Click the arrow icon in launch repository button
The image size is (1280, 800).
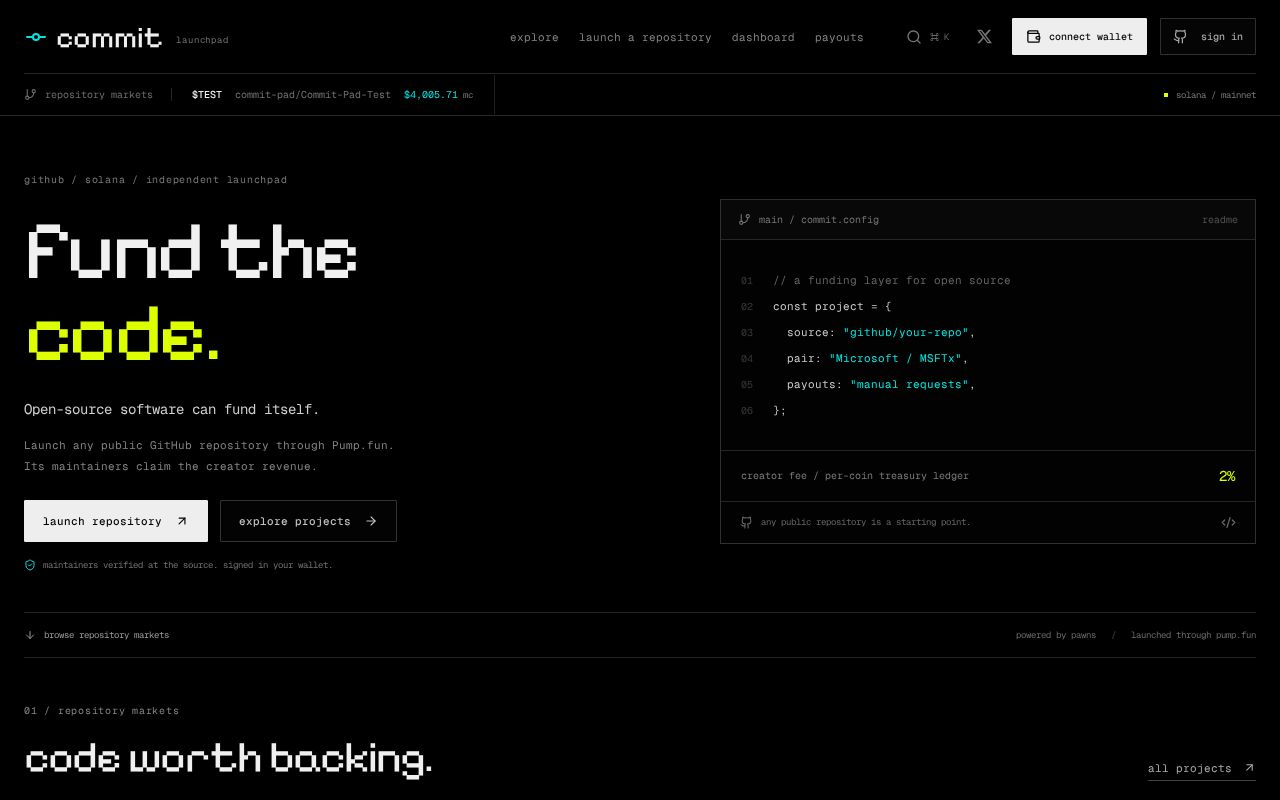pyautogui.click(x=182, y=521)
